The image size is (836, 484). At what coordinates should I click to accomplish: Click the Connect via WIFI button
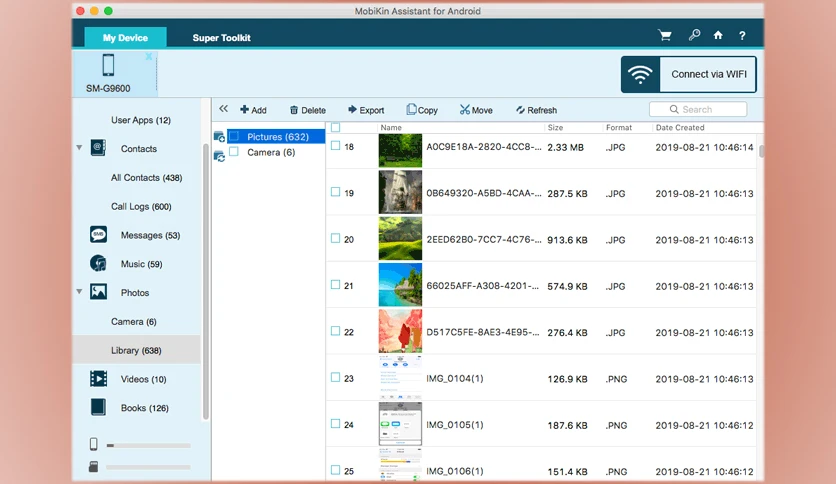[x=688, y=75]
